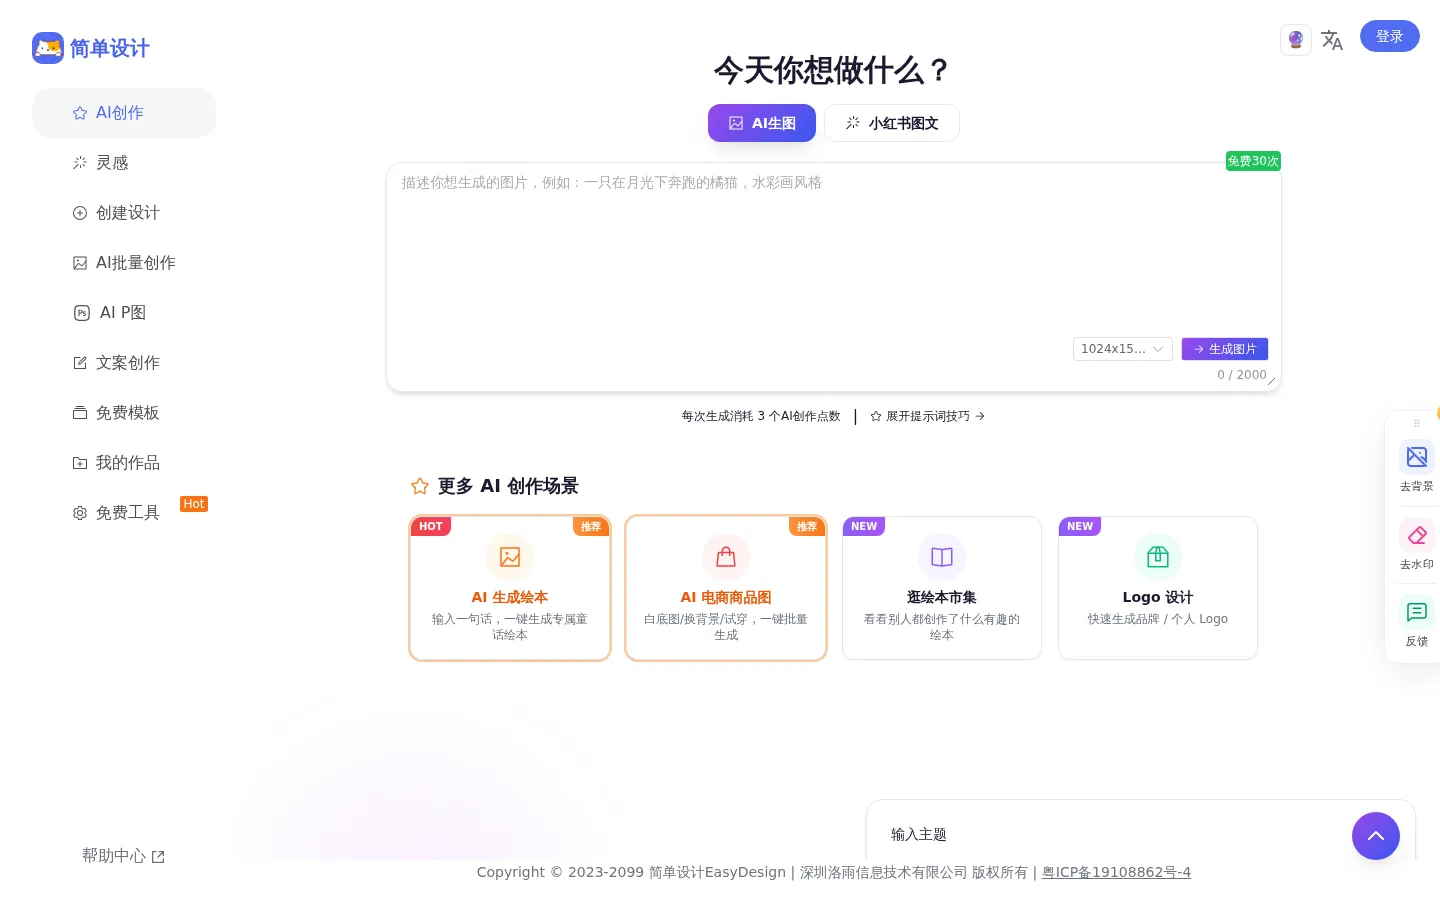This screenshot has height=900, width=1440.
Task: Click the scroll-to-top arrow button
Action: point(1376,836)
